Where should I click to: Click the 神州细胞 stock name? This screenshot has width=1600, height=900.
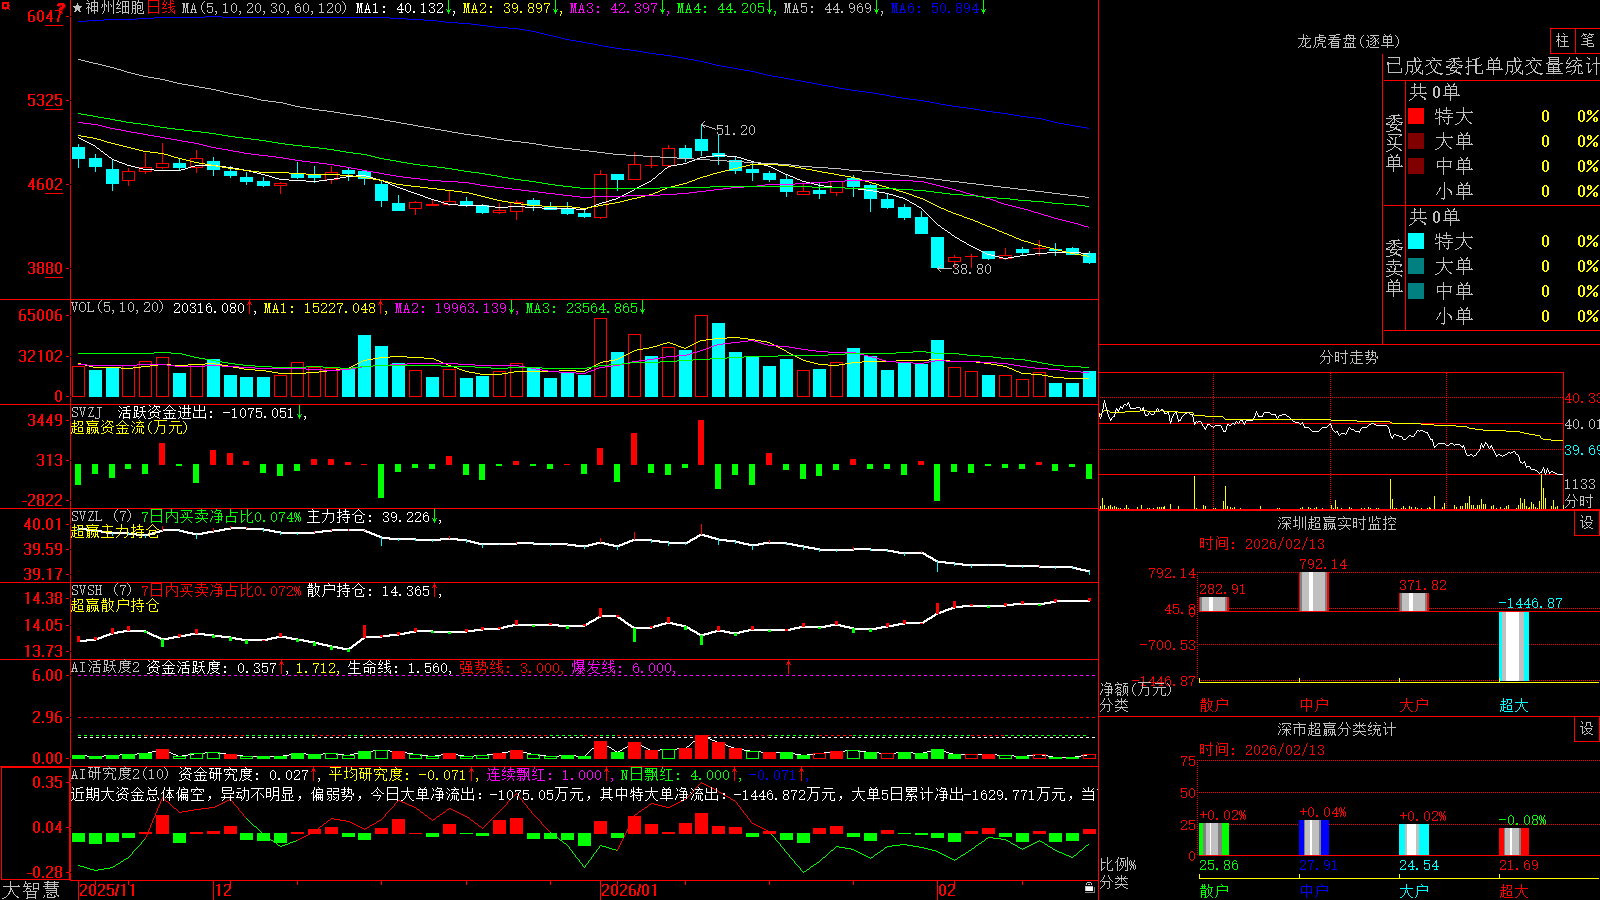[x=115, y=8]
